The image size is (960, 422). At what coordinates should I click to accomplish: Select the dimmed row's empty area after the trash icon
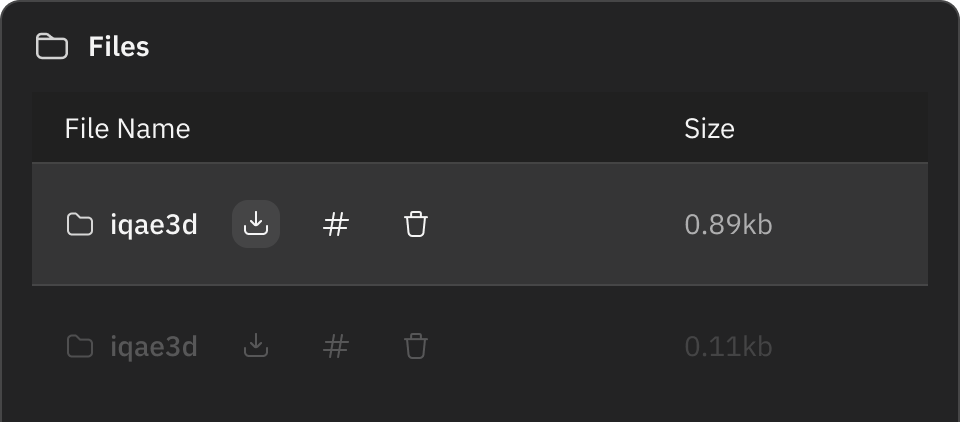tap(554, 346)
